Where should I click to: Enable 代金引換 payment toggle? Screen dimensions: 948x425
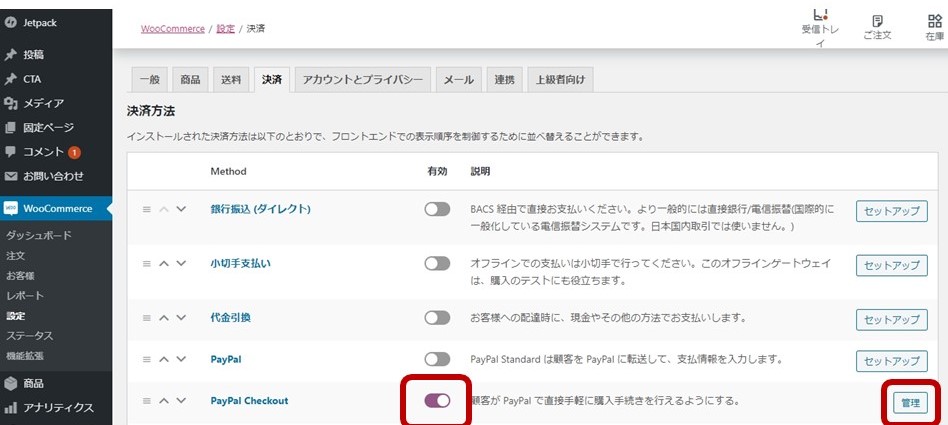click(437, 318)
